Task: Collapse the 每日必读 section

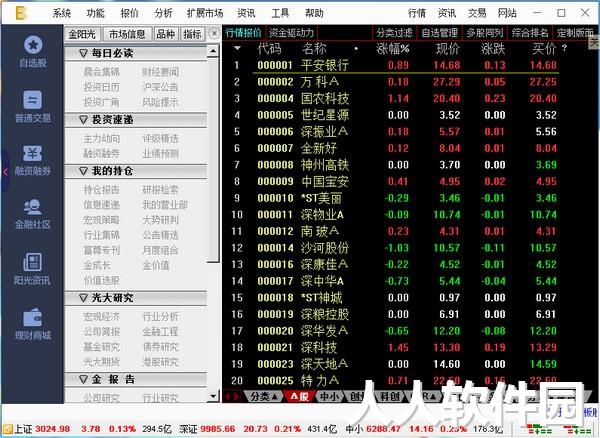Action: click(83, 53)
